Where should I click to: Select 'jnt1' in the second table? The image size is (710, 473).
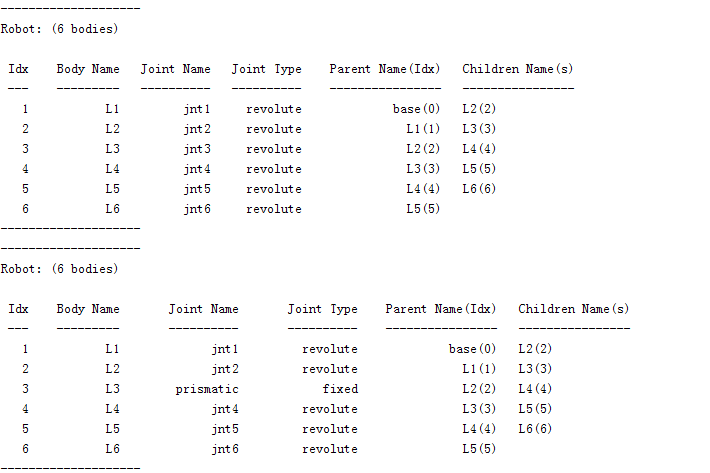coord(225,349)
